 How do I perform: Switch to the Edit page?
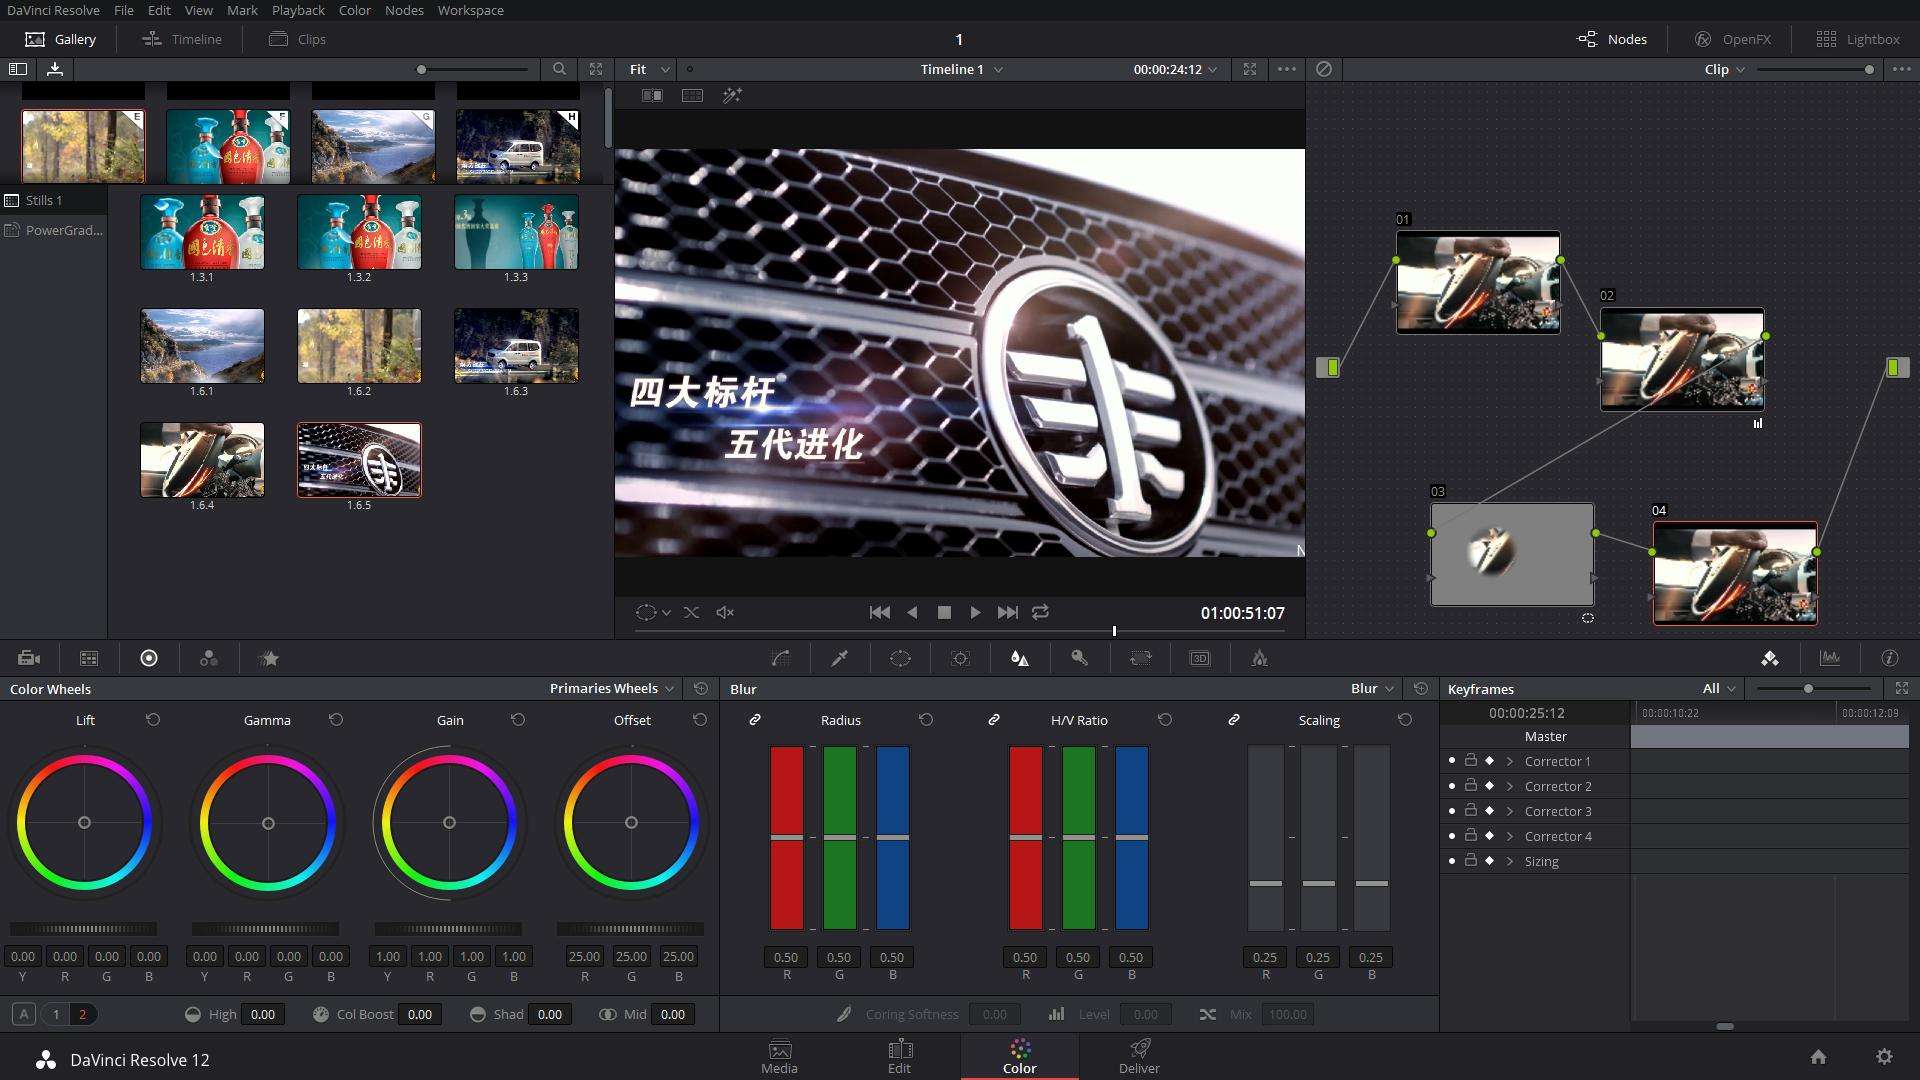(899, 1056)
